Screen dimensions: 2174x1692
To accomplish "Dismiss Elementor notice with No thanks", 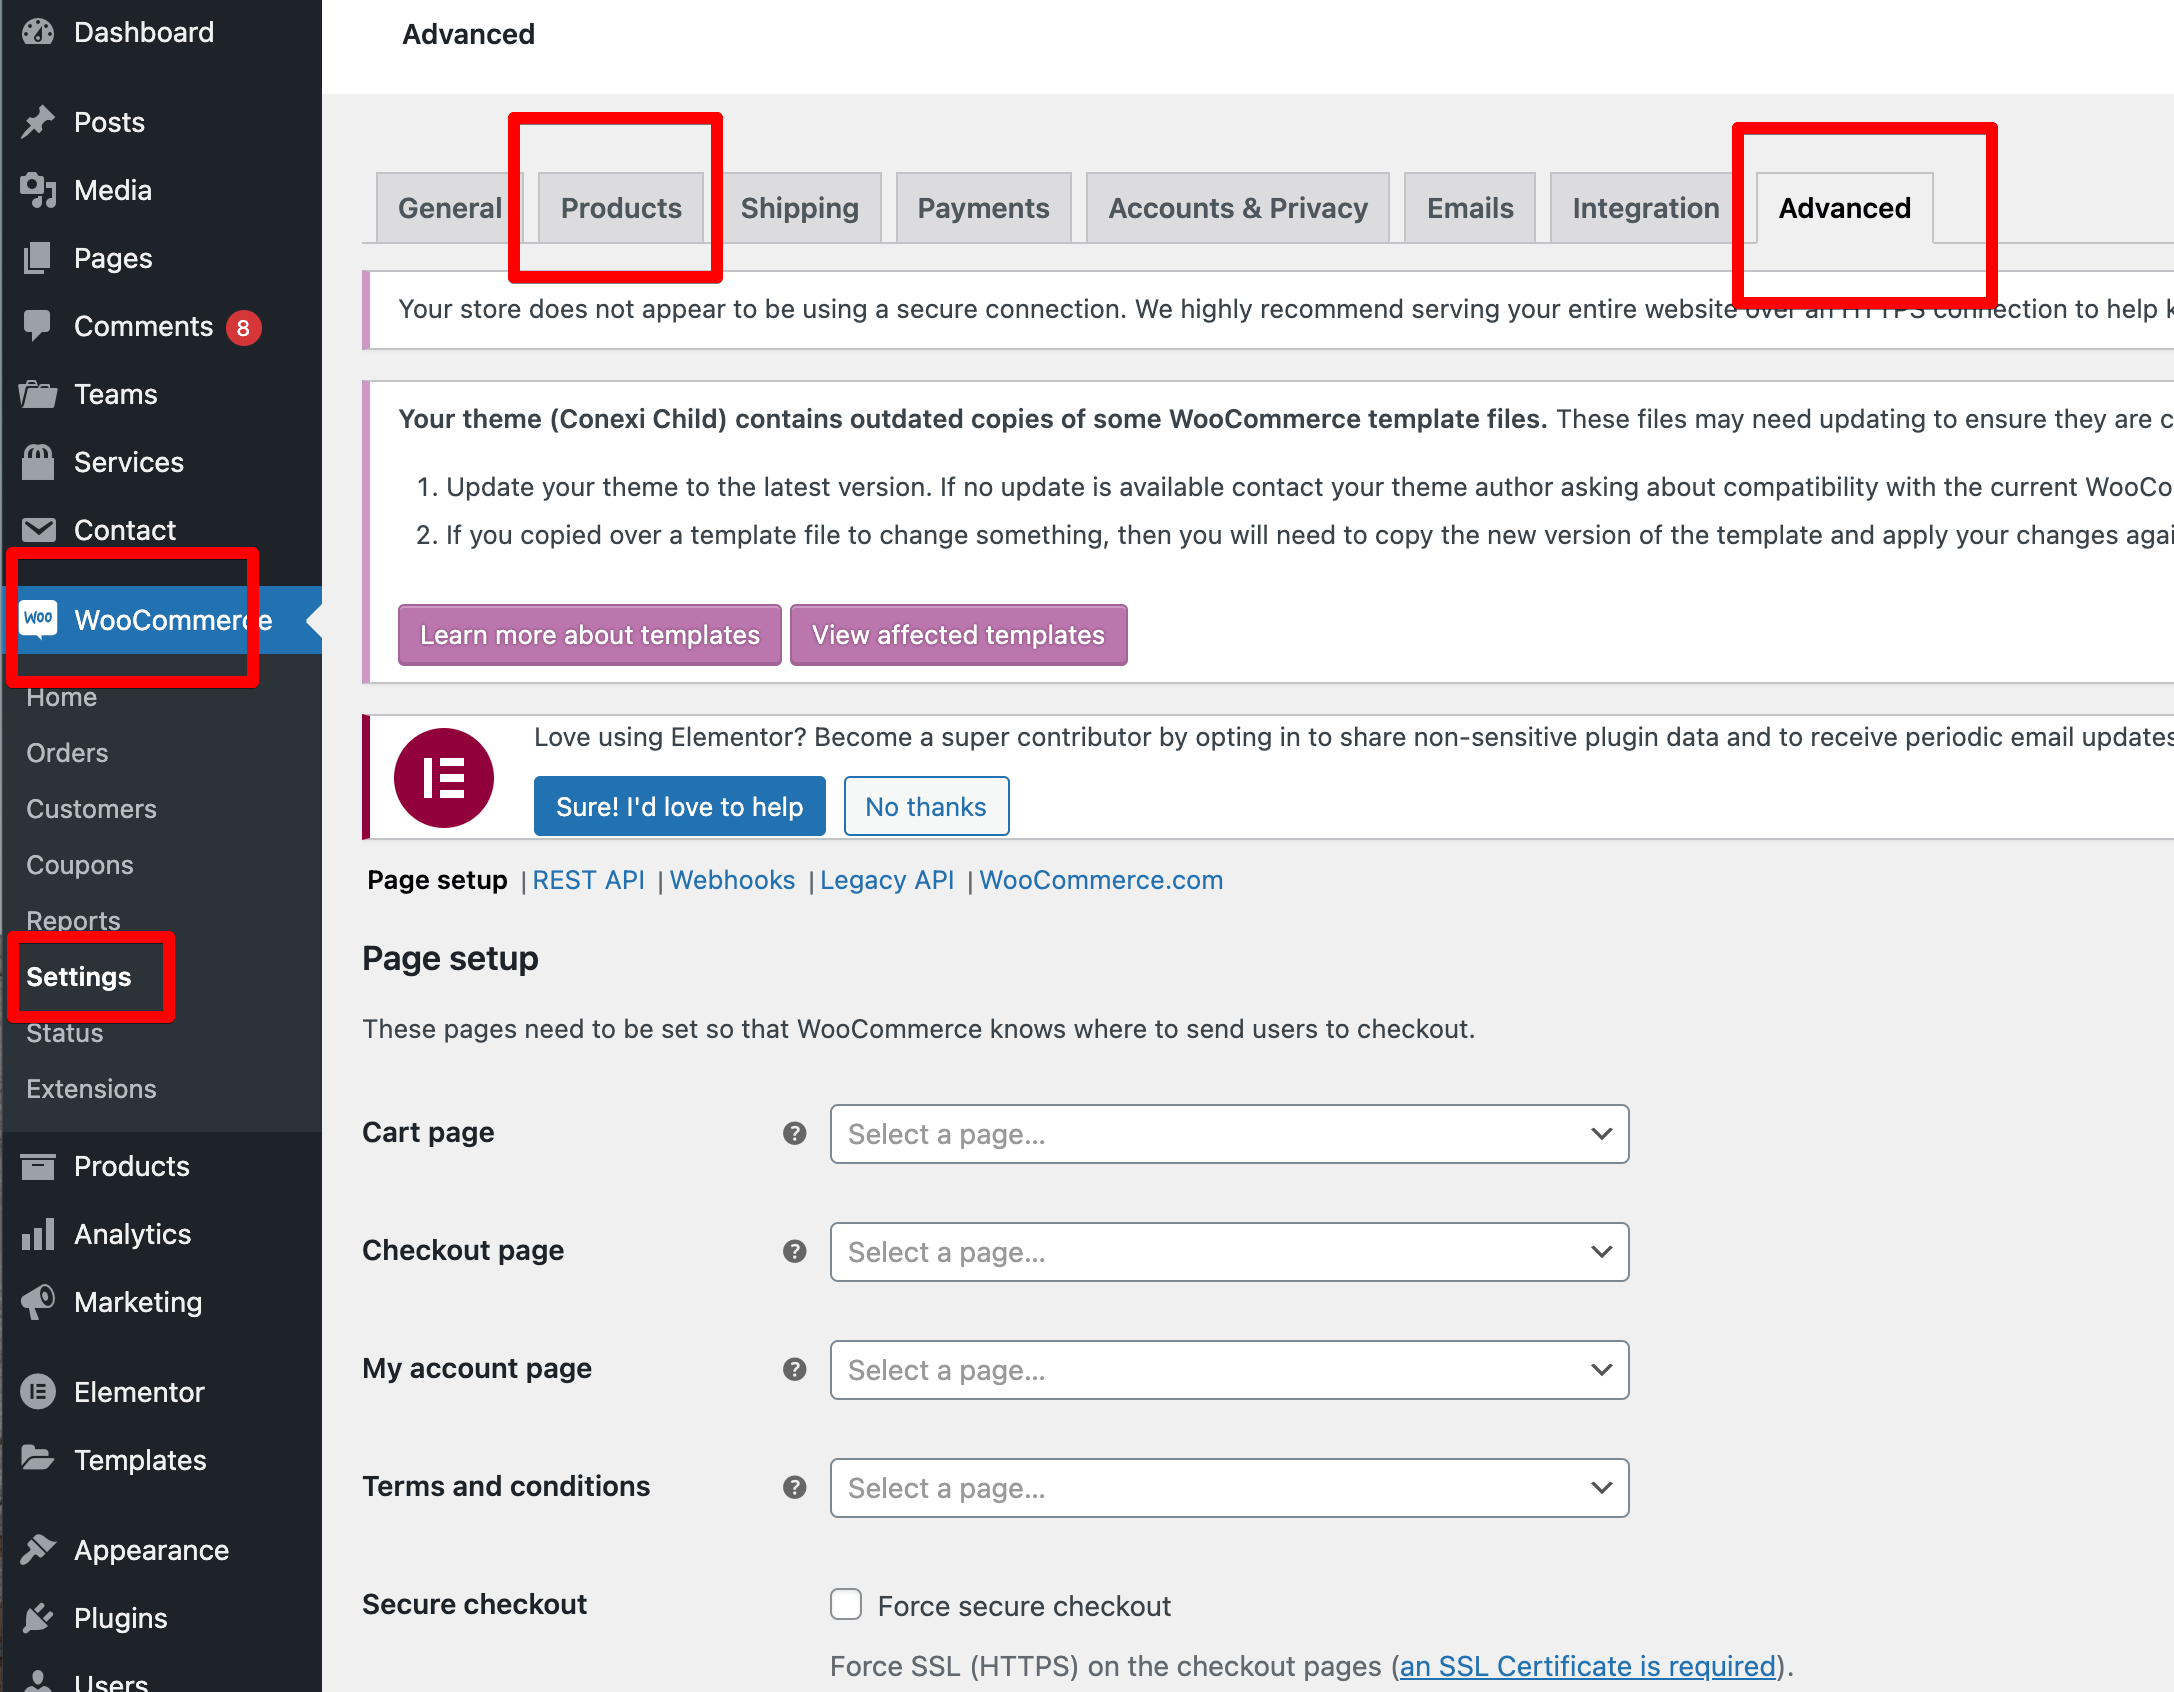I will (x=926, y=806).
